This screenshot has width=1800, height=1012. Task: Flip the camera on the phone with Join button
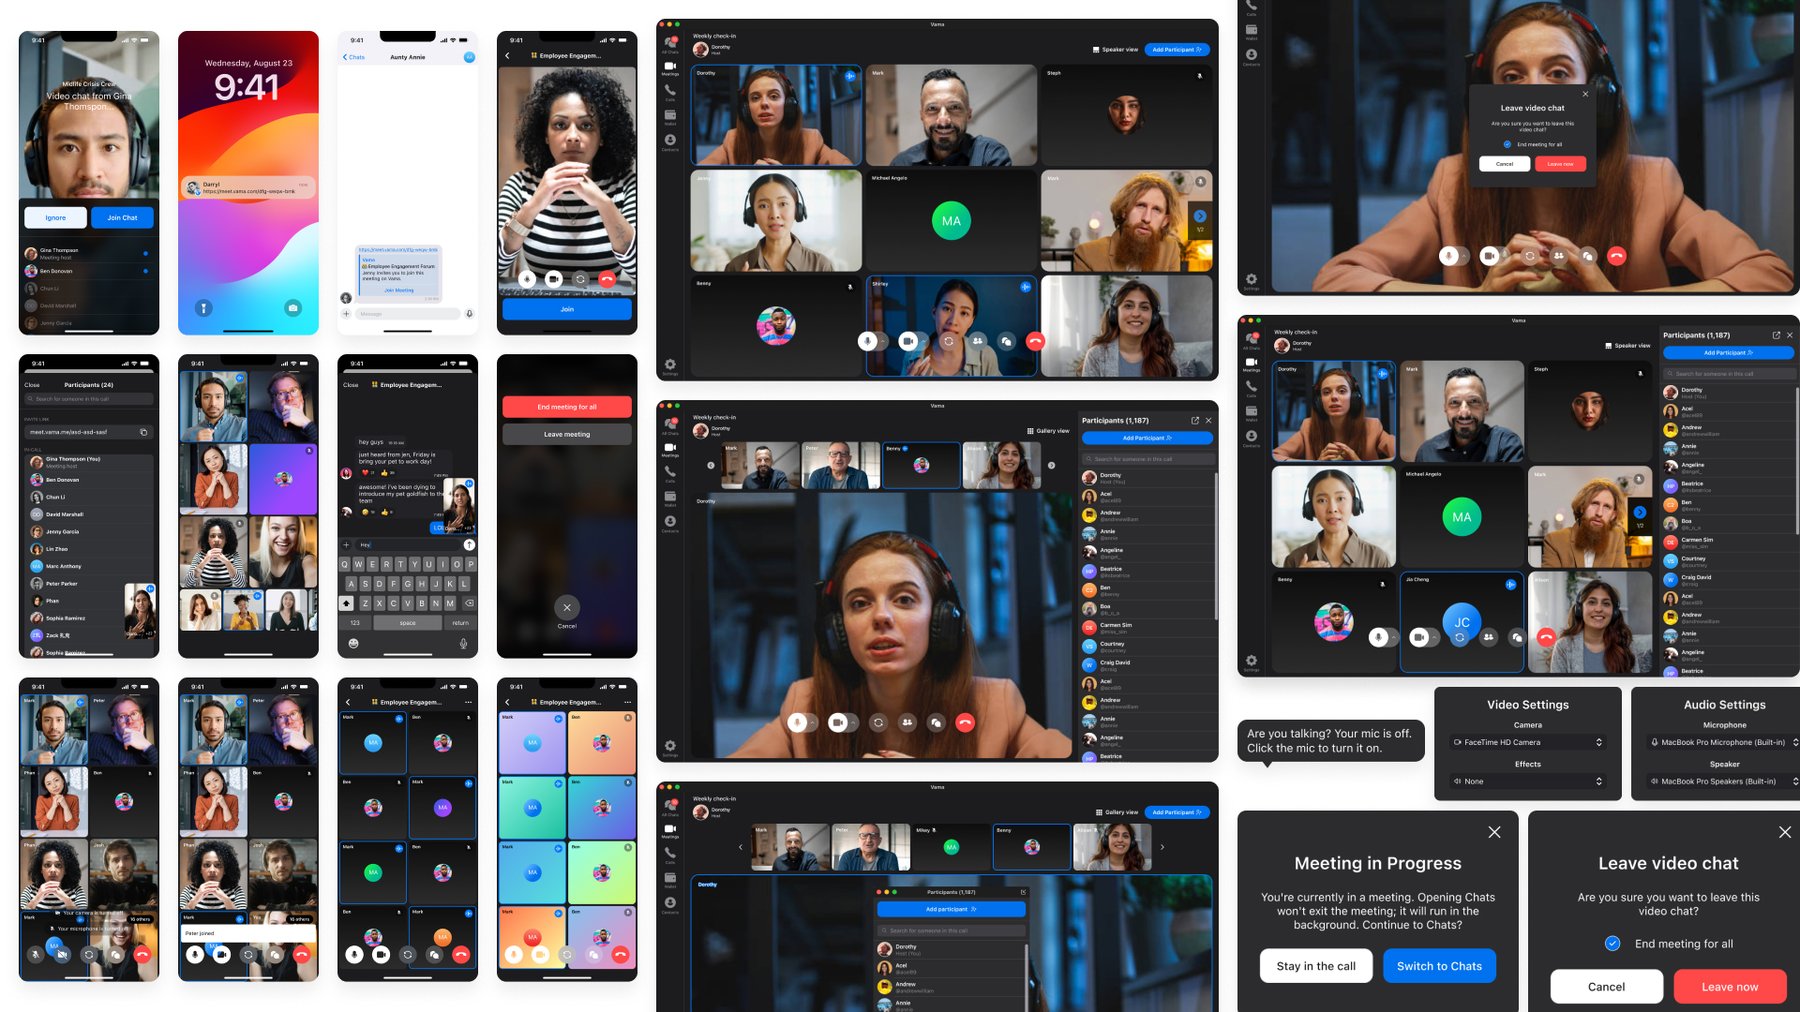tap(580, 279)
